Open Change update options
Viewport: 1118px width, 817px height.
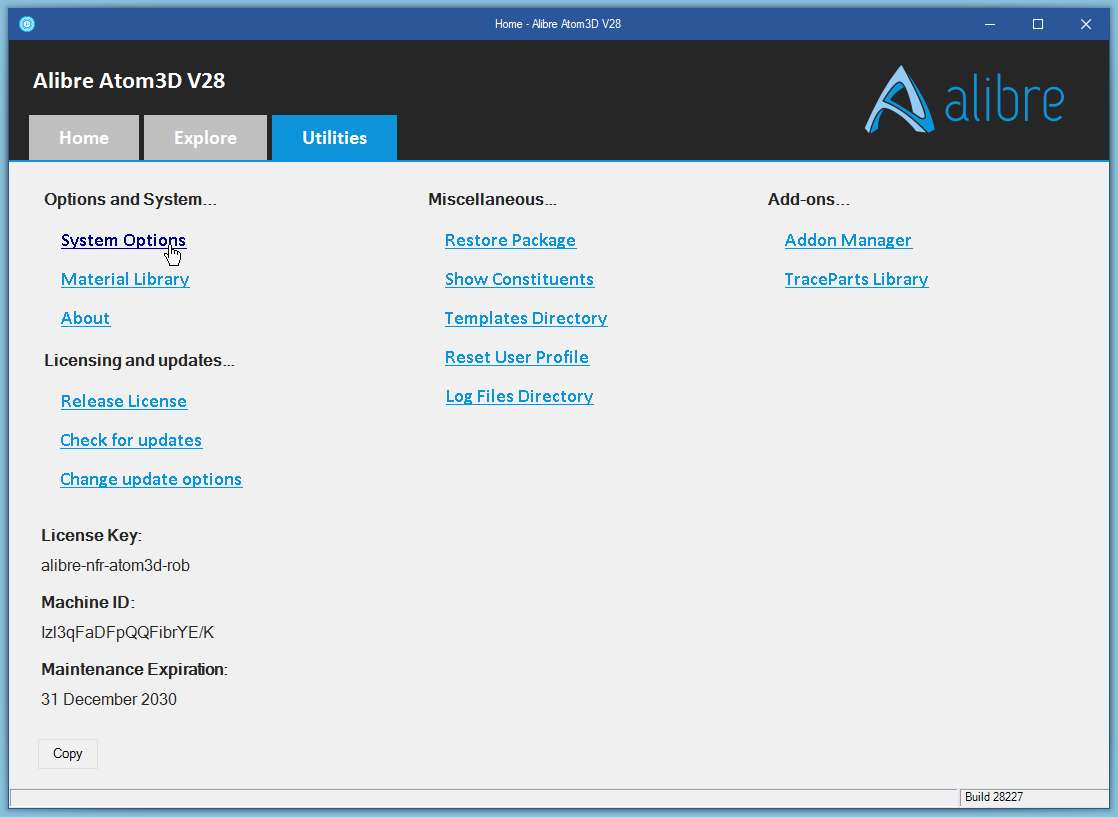click(151, 479)
